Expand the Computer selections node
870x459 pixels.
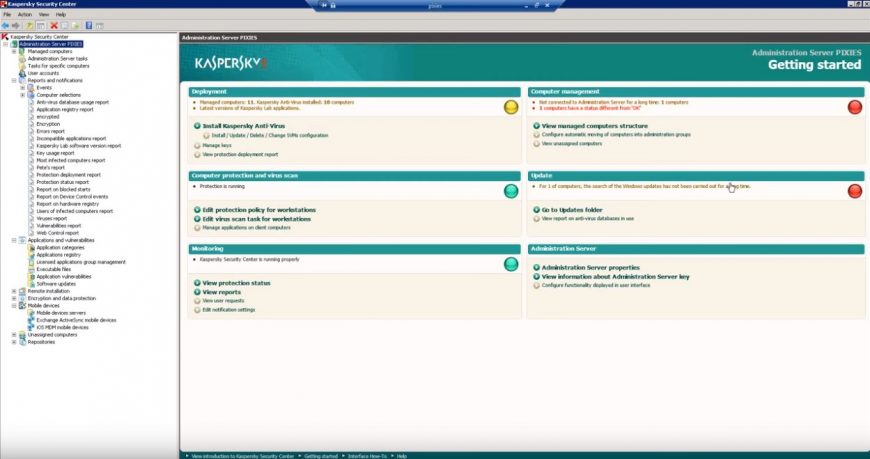coord(23,95)
